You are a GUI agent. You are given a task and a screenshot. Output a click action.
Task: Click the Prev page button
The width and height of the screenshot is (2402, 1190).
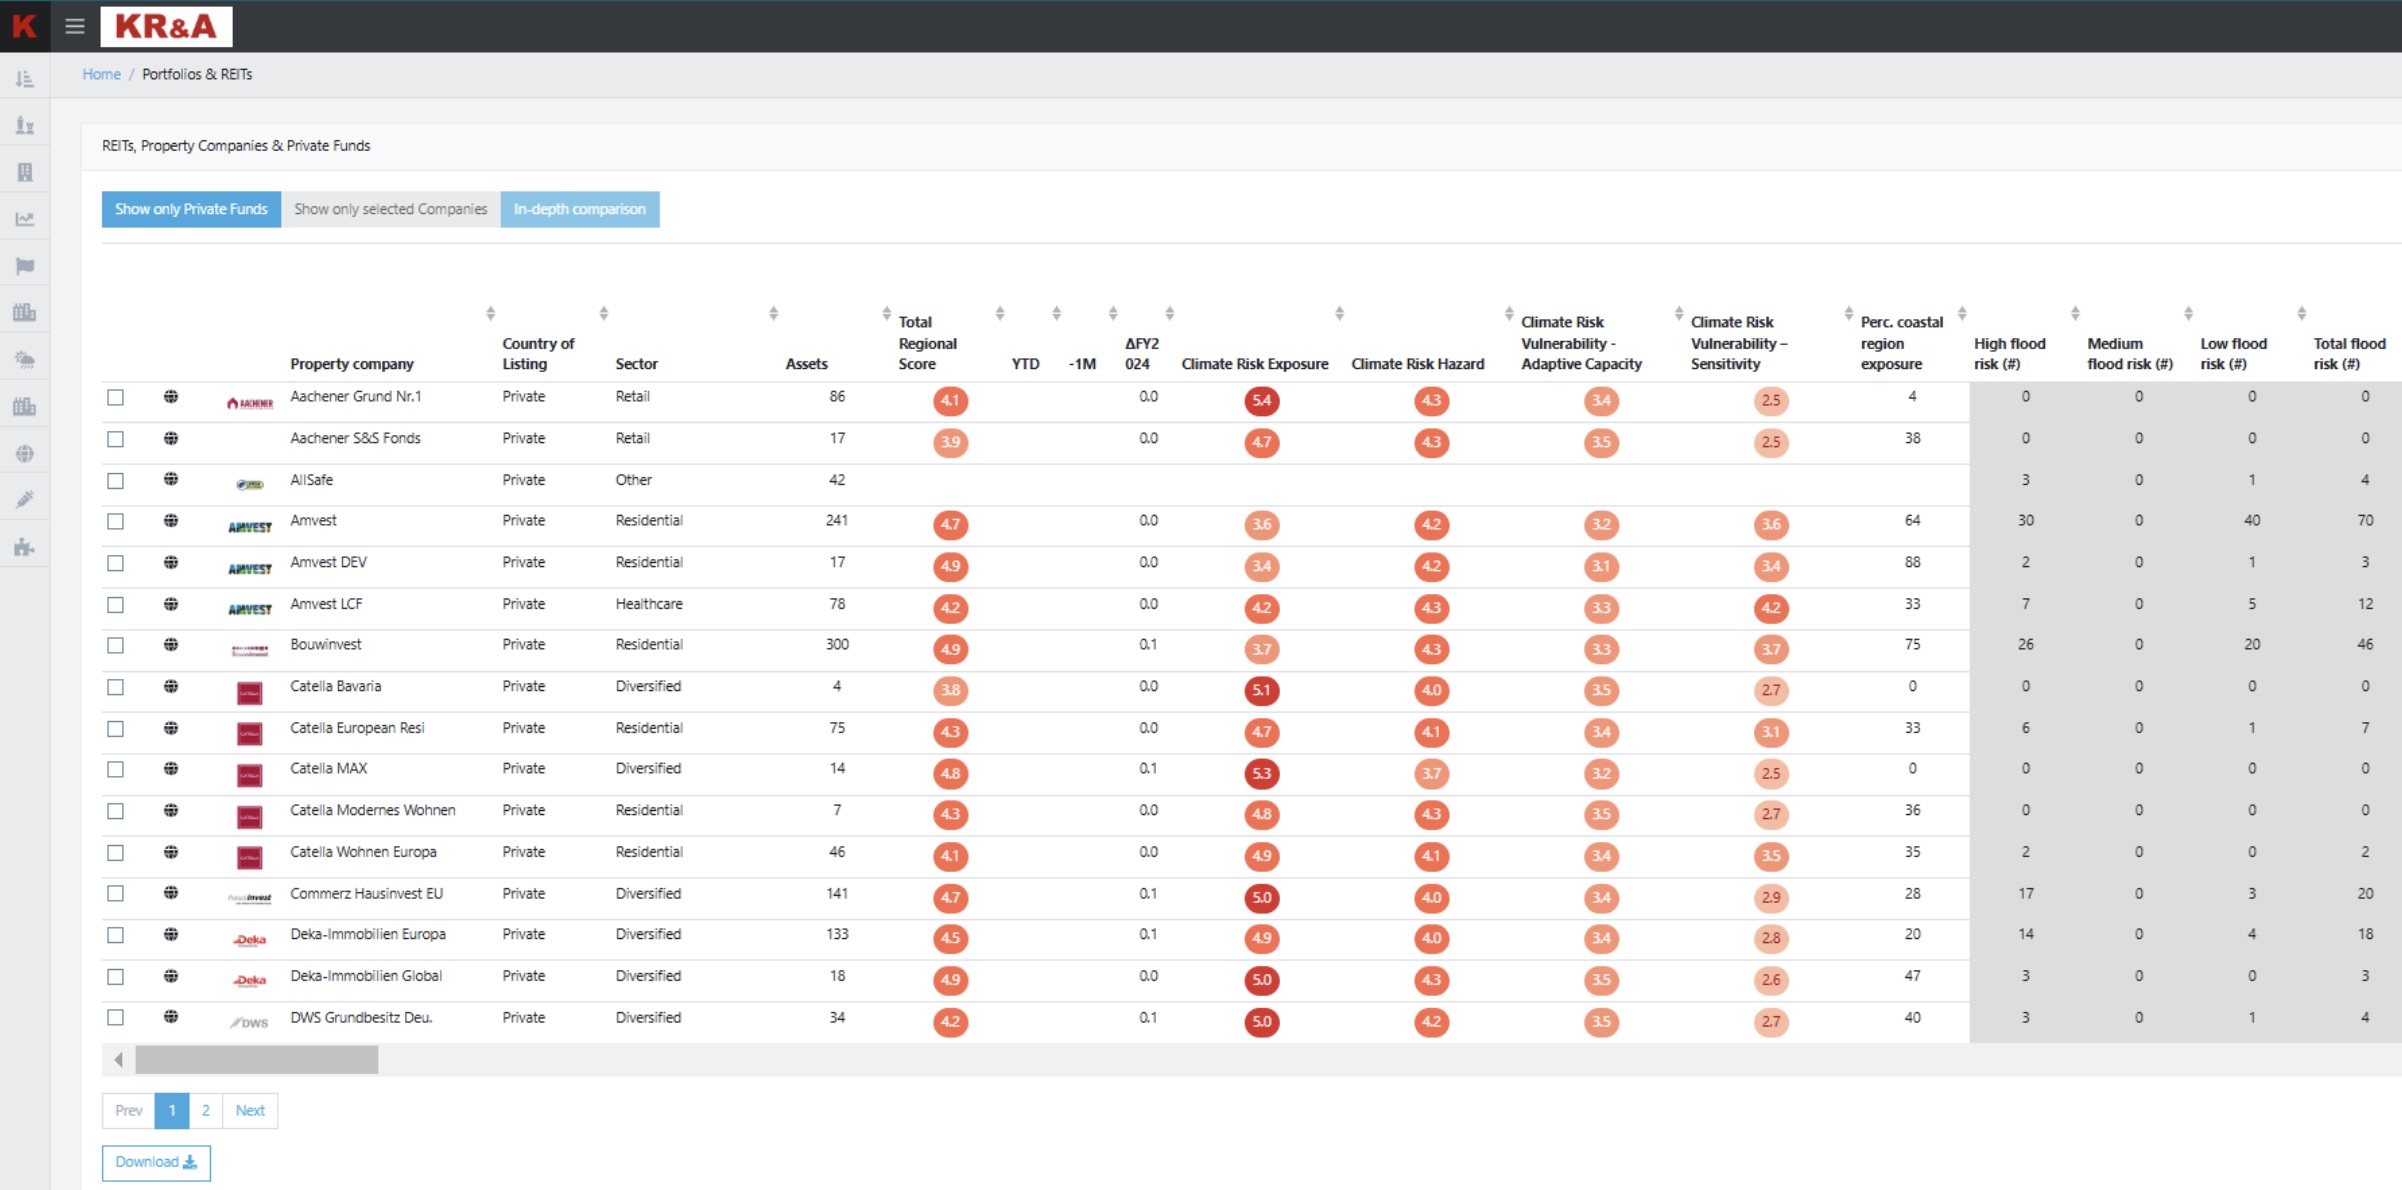click(x=129, y=1110)
